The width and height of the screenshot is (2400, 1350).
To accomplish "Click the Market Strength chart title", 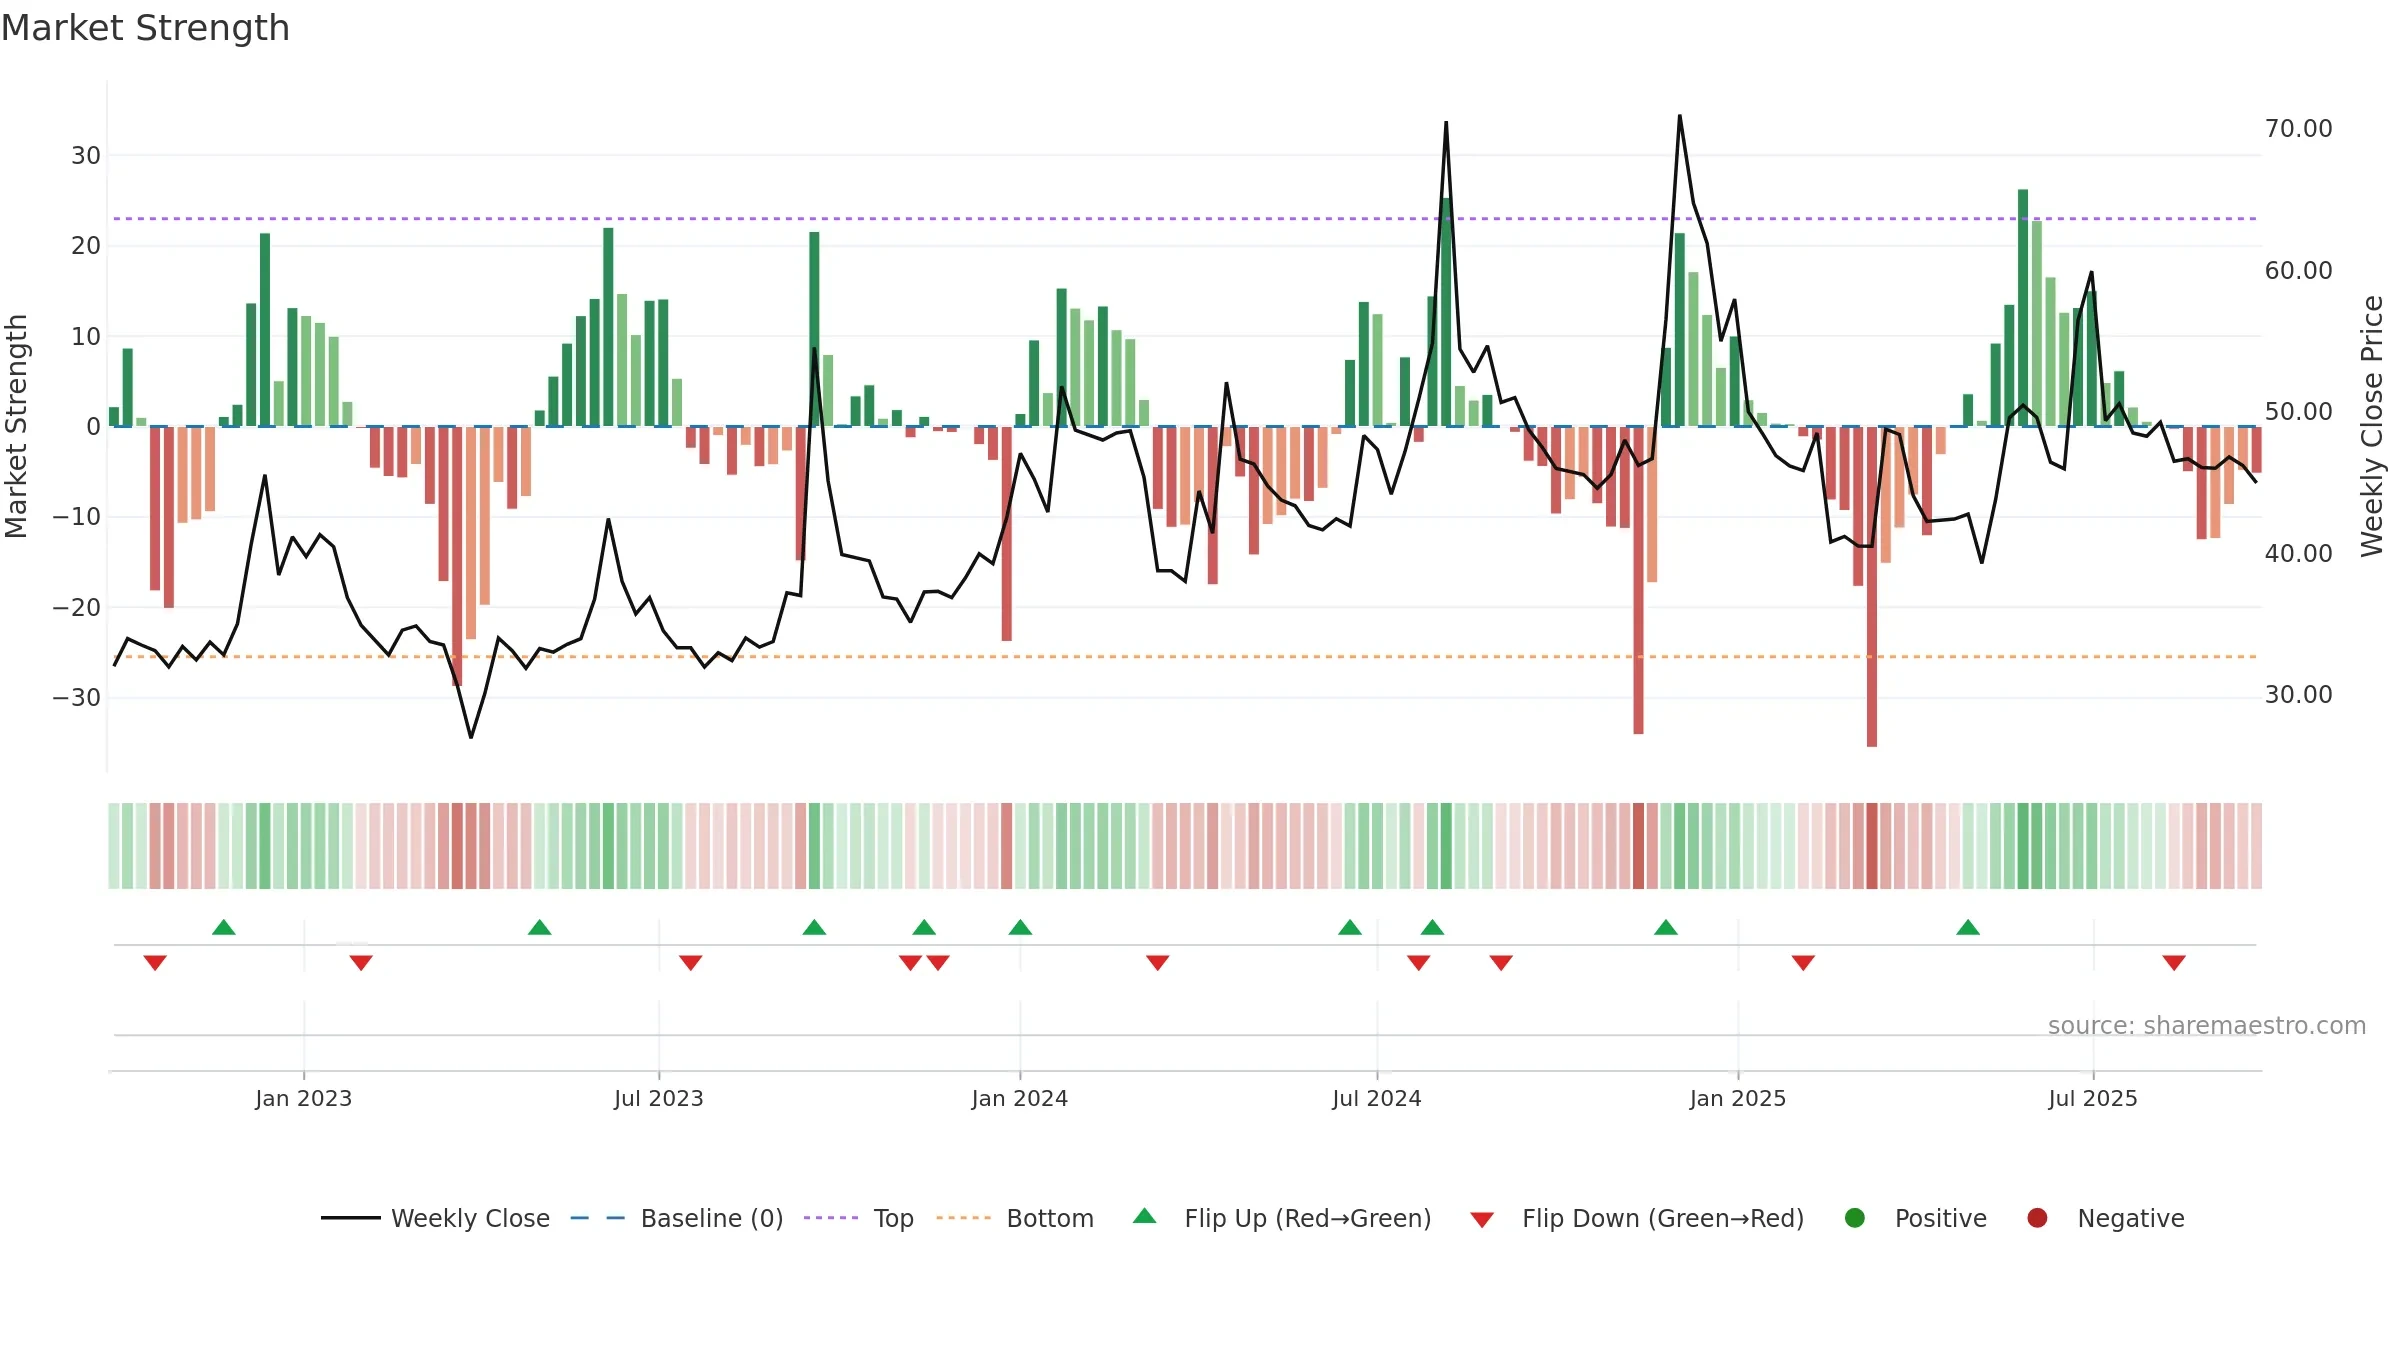I will point(145,28).
